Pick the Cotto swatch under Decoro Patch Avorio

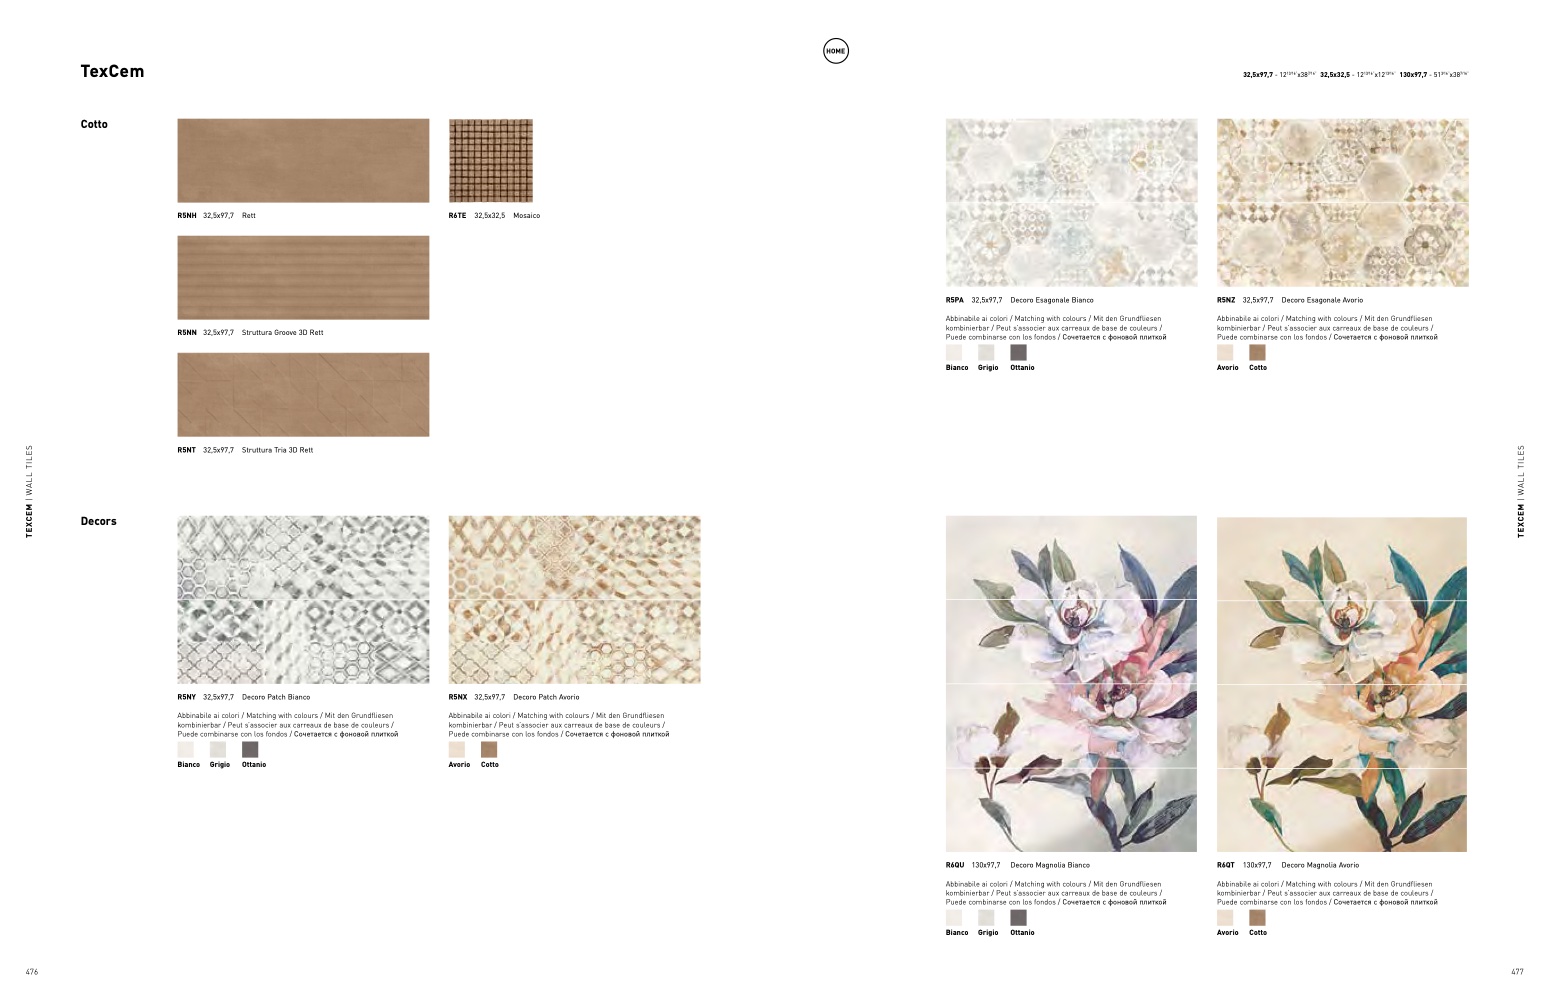click(489, 749)
